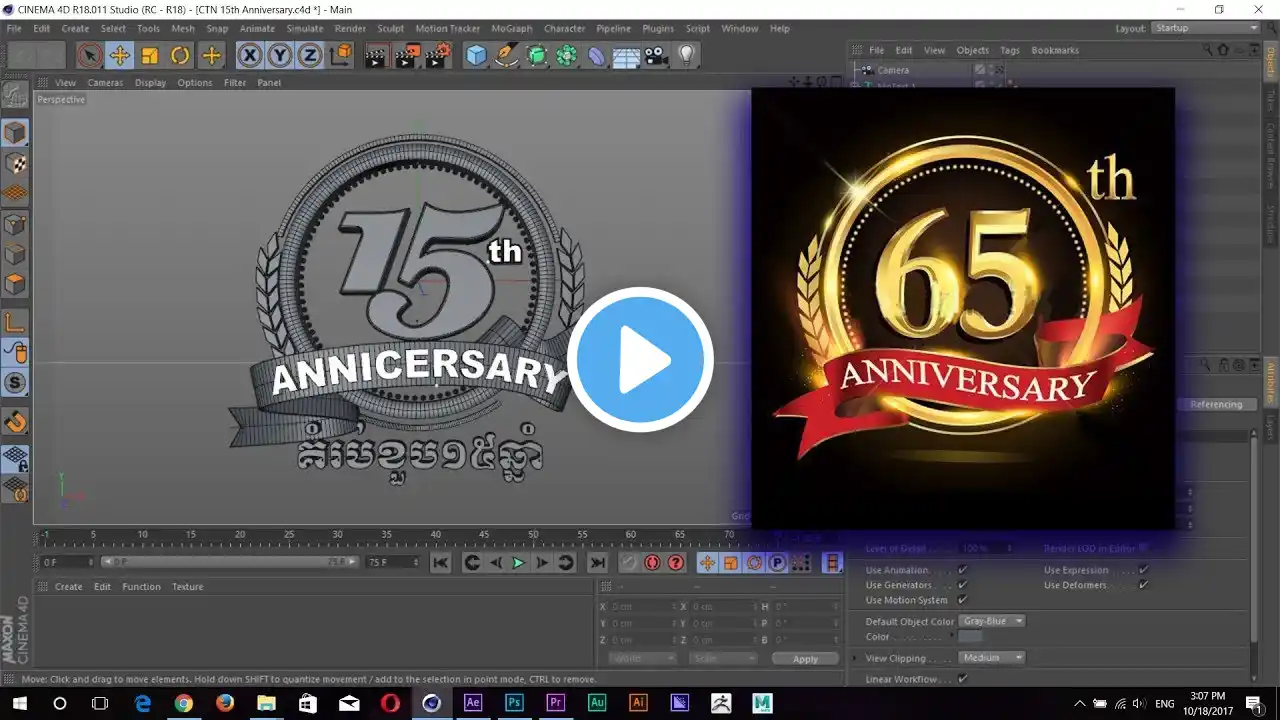Click the end frame field showing 75 F

pyautogui.click(x=393, y=563)
